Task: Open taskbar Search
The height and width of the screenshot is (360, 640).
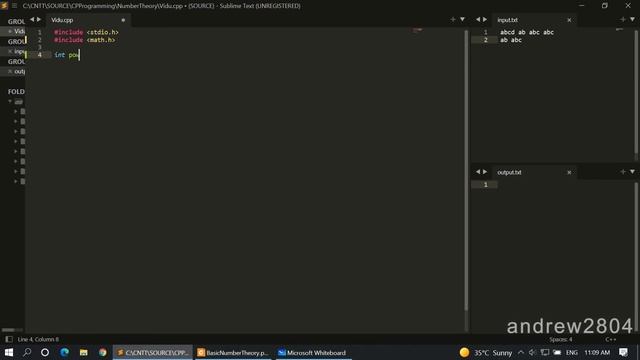Action: click(27, 352)
